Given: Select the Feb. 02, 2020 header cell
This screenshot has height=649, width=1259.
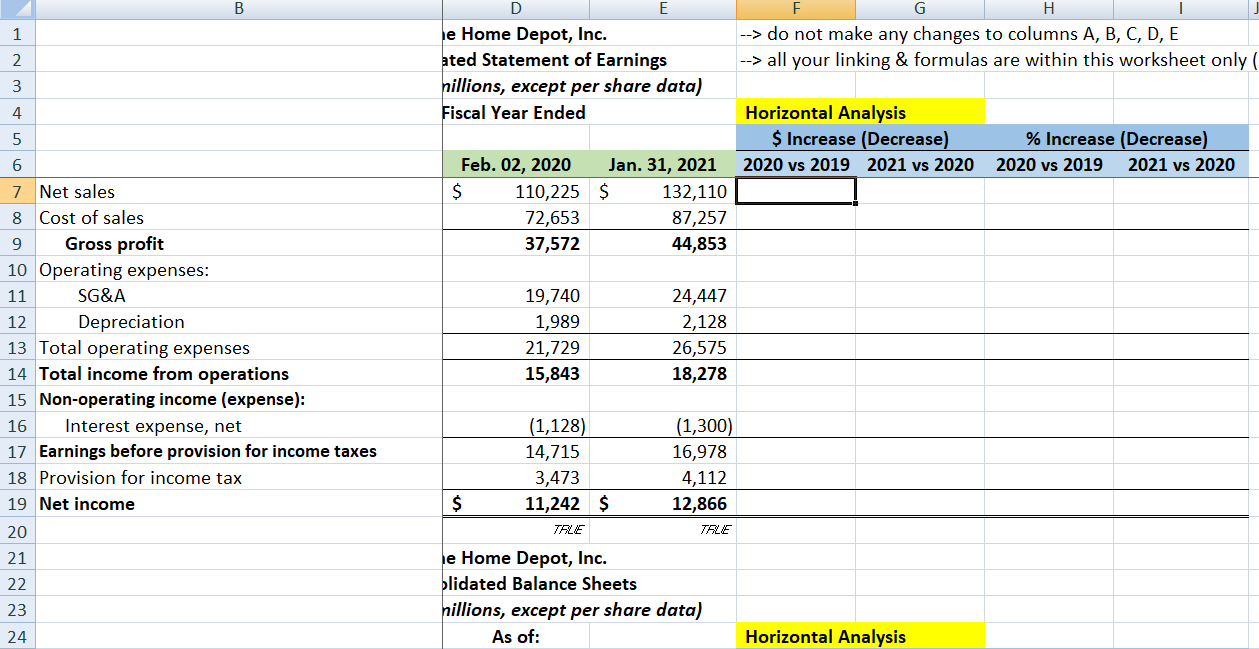Looking at the screenshot, I should coord(515,165).
